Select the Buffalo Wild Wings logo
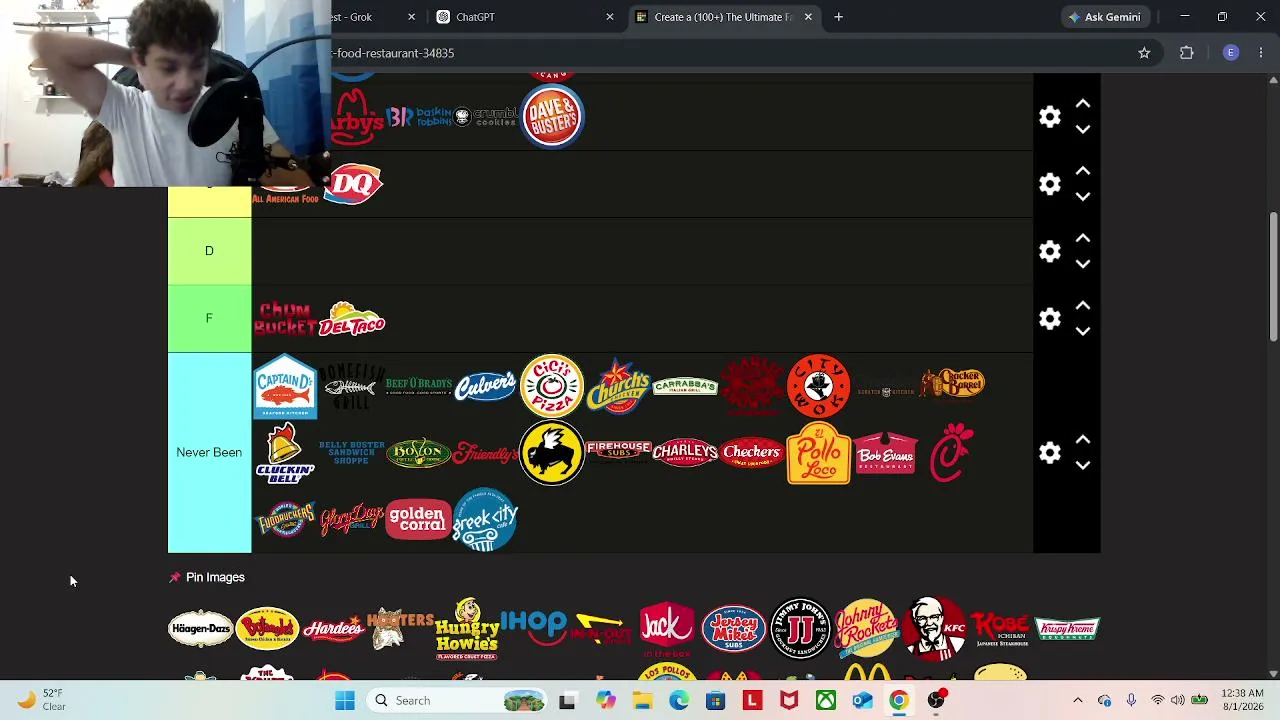Viewport: 1280px width, 720px height. (552, 453)
